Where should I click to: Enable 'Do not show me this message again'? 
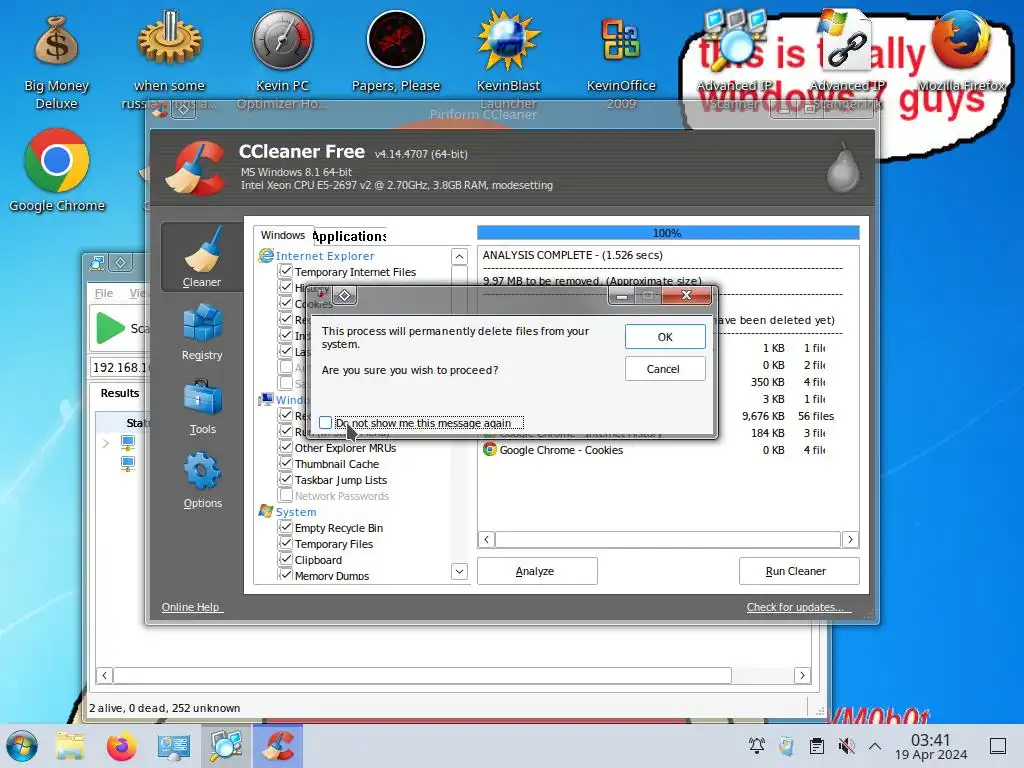(x=325, y=423)
